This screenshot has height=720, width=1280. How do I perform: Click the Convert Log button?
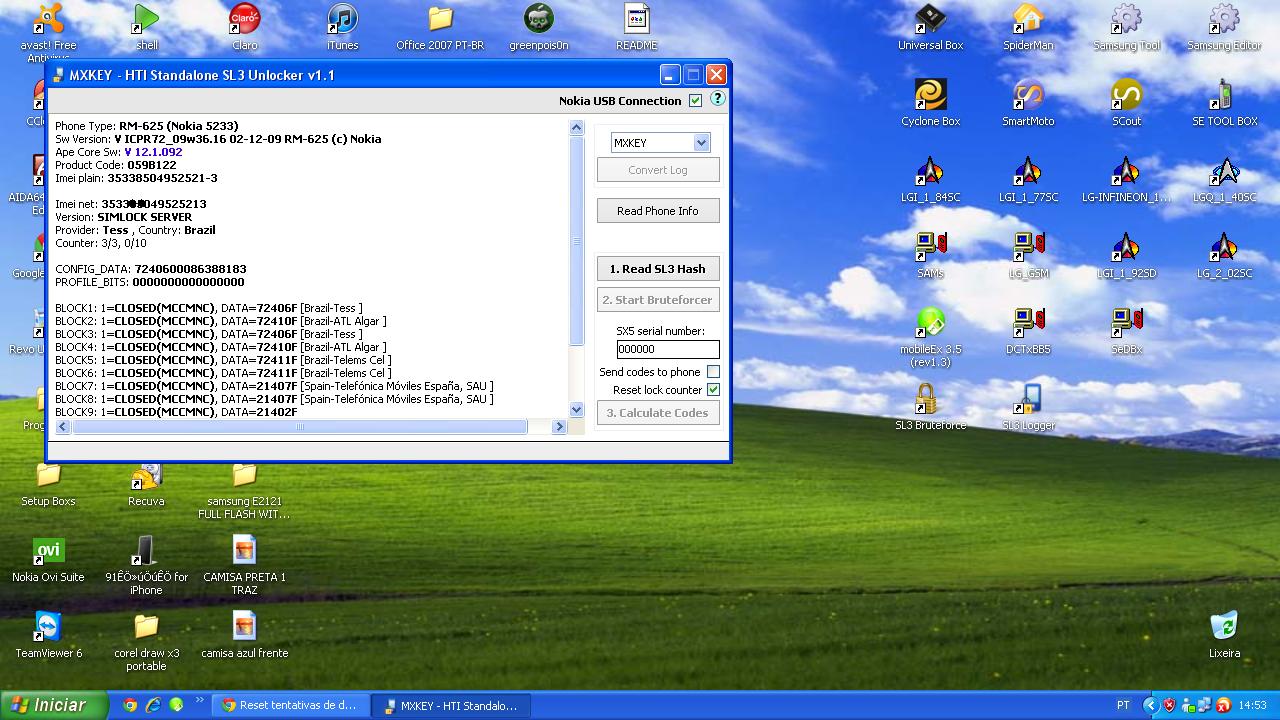658,170
